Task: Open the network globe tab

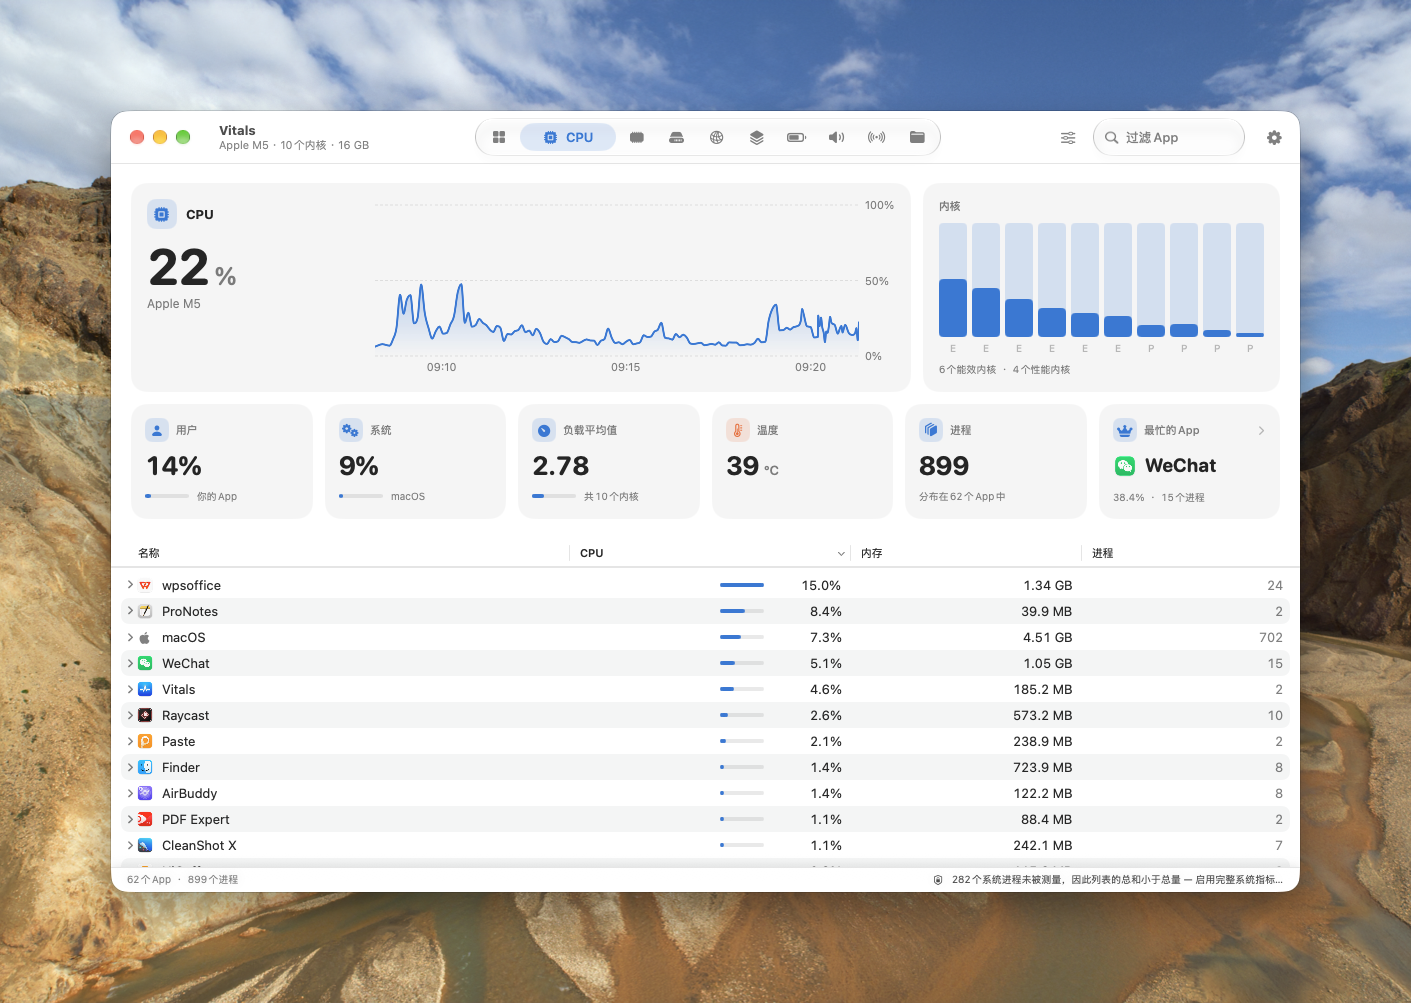Action: pyautogui.click(x=717, y=137)
